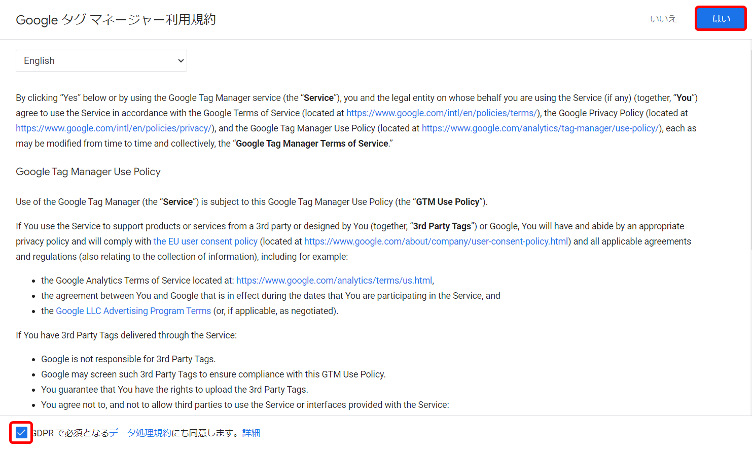
Task: Click the Google タグ マネージャー利用規約 title
Action: click(x=116, y=20)
